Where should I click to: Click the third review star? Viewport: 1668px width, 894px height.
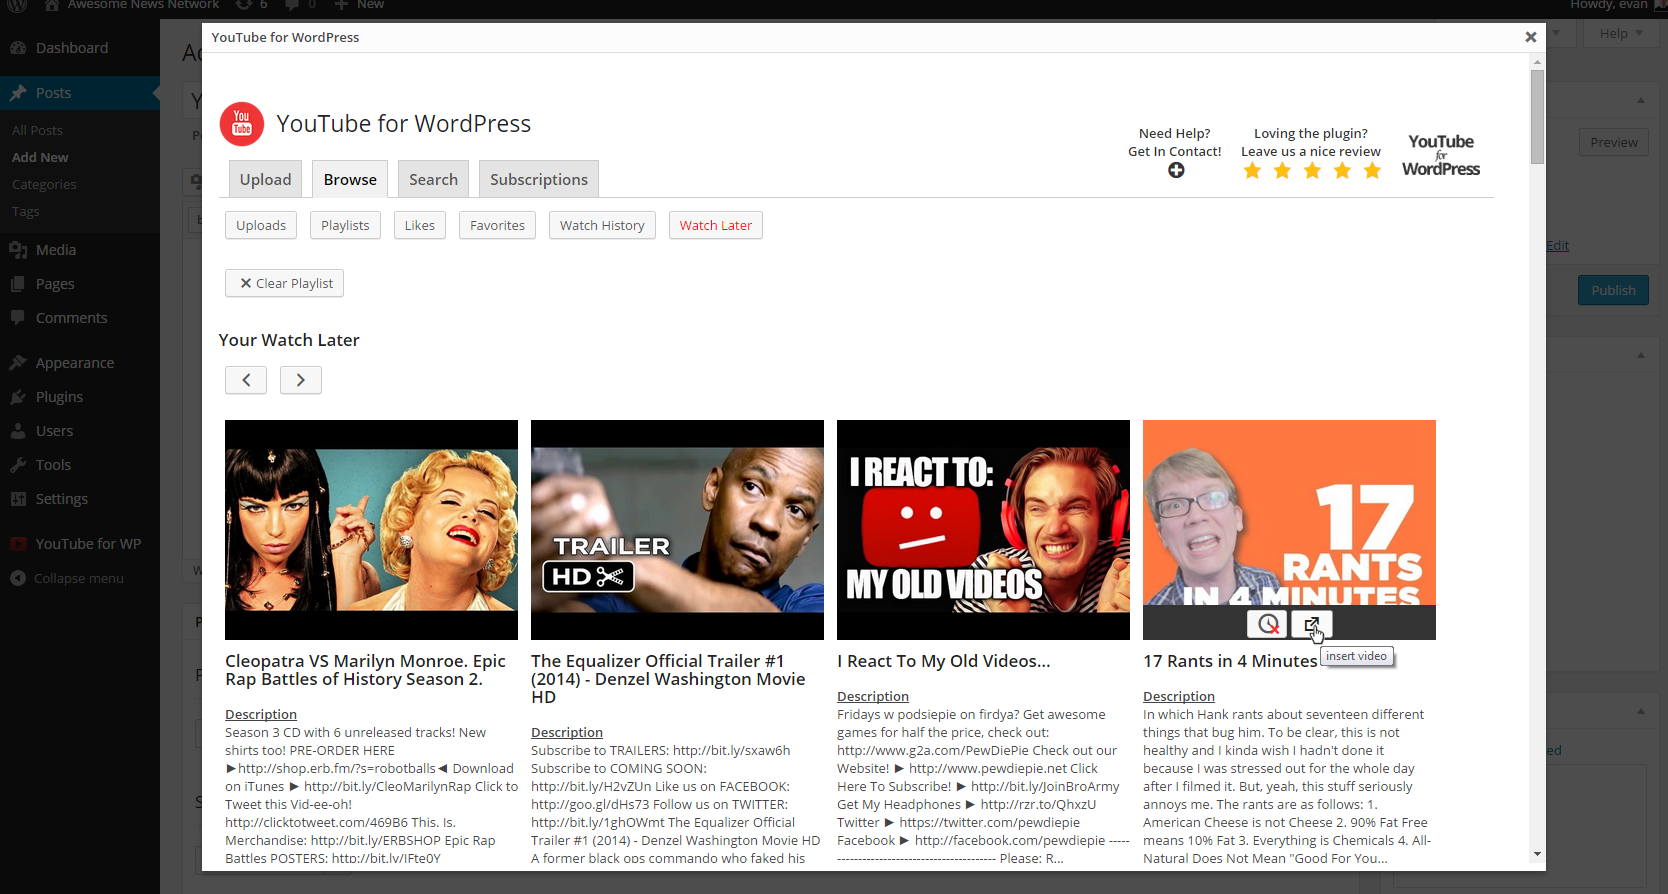coord(1312,171)
